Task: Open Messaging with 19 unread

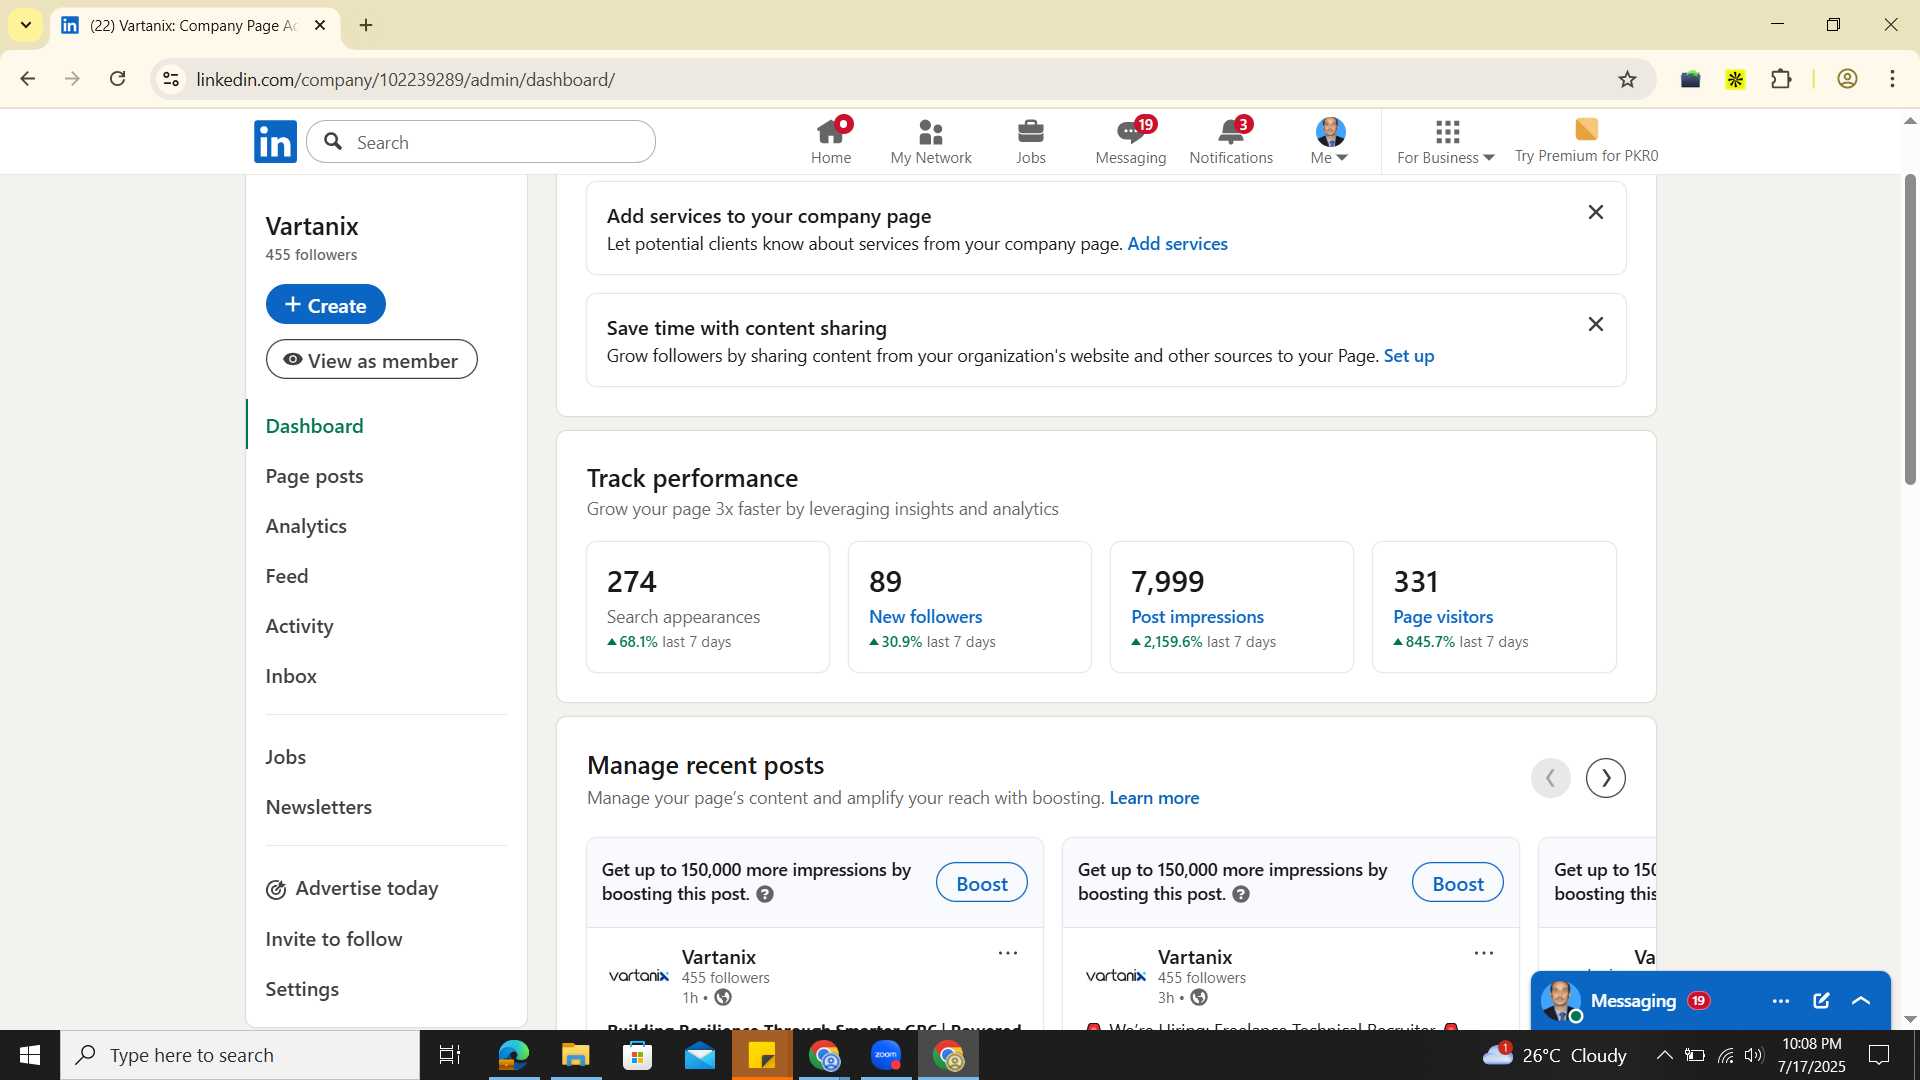Action: tap(1130, 141)
